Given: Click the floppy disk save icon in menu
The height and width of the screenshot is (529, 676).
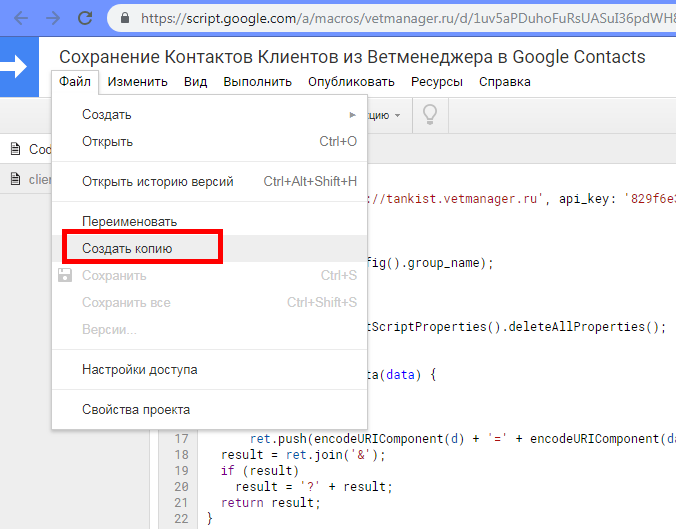Looking at the screenshot, I should coord(65,275).
